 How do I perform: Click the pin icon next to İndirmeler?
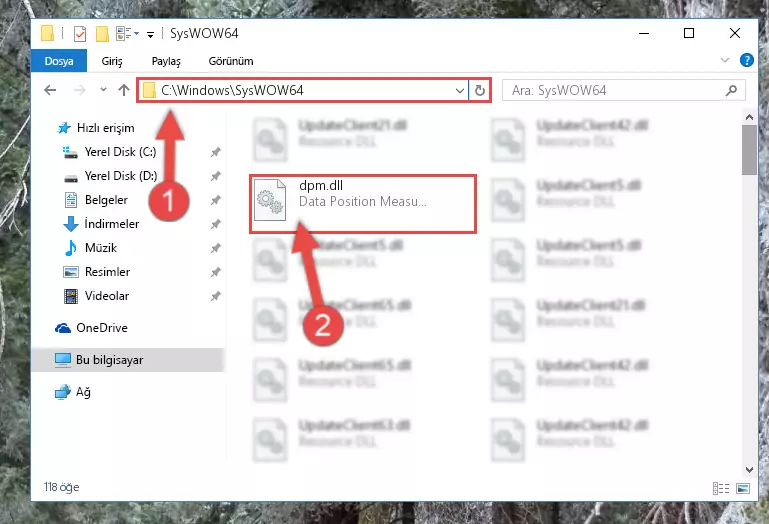[215, 224]
